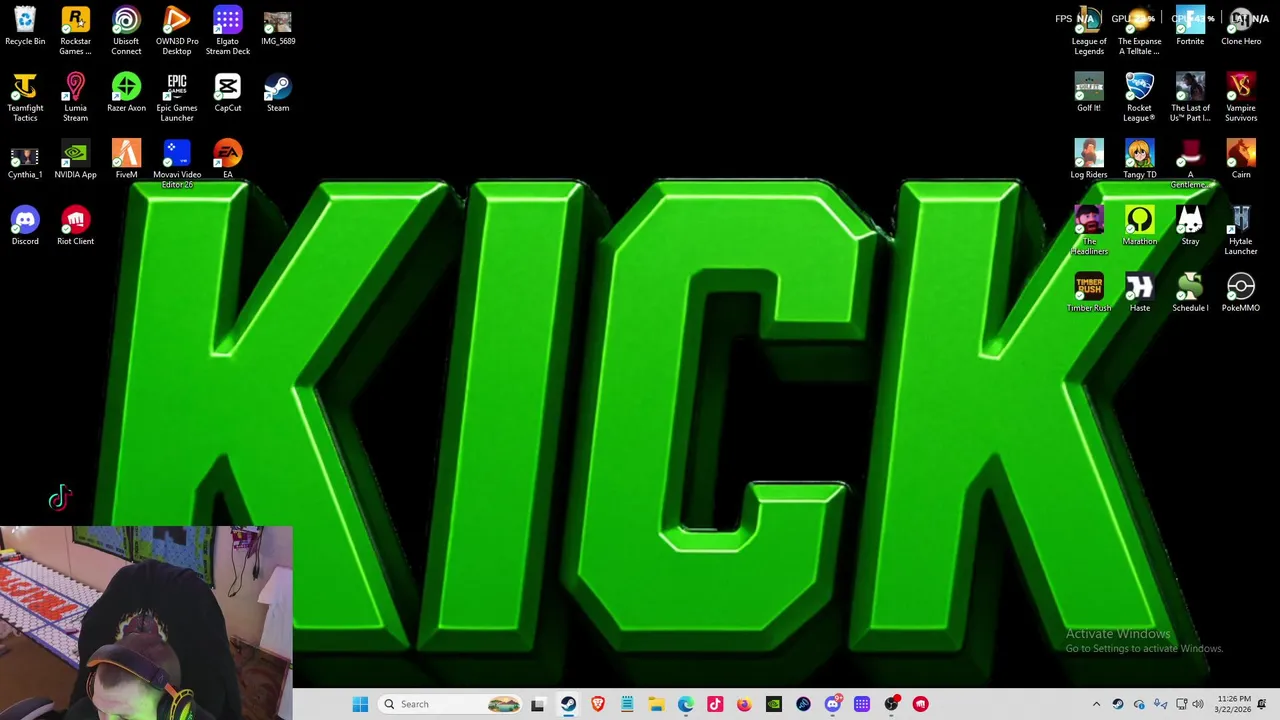Open the Golf It! shortcut
Viewport: 1280px width, 720px height.
(1089, 93)
